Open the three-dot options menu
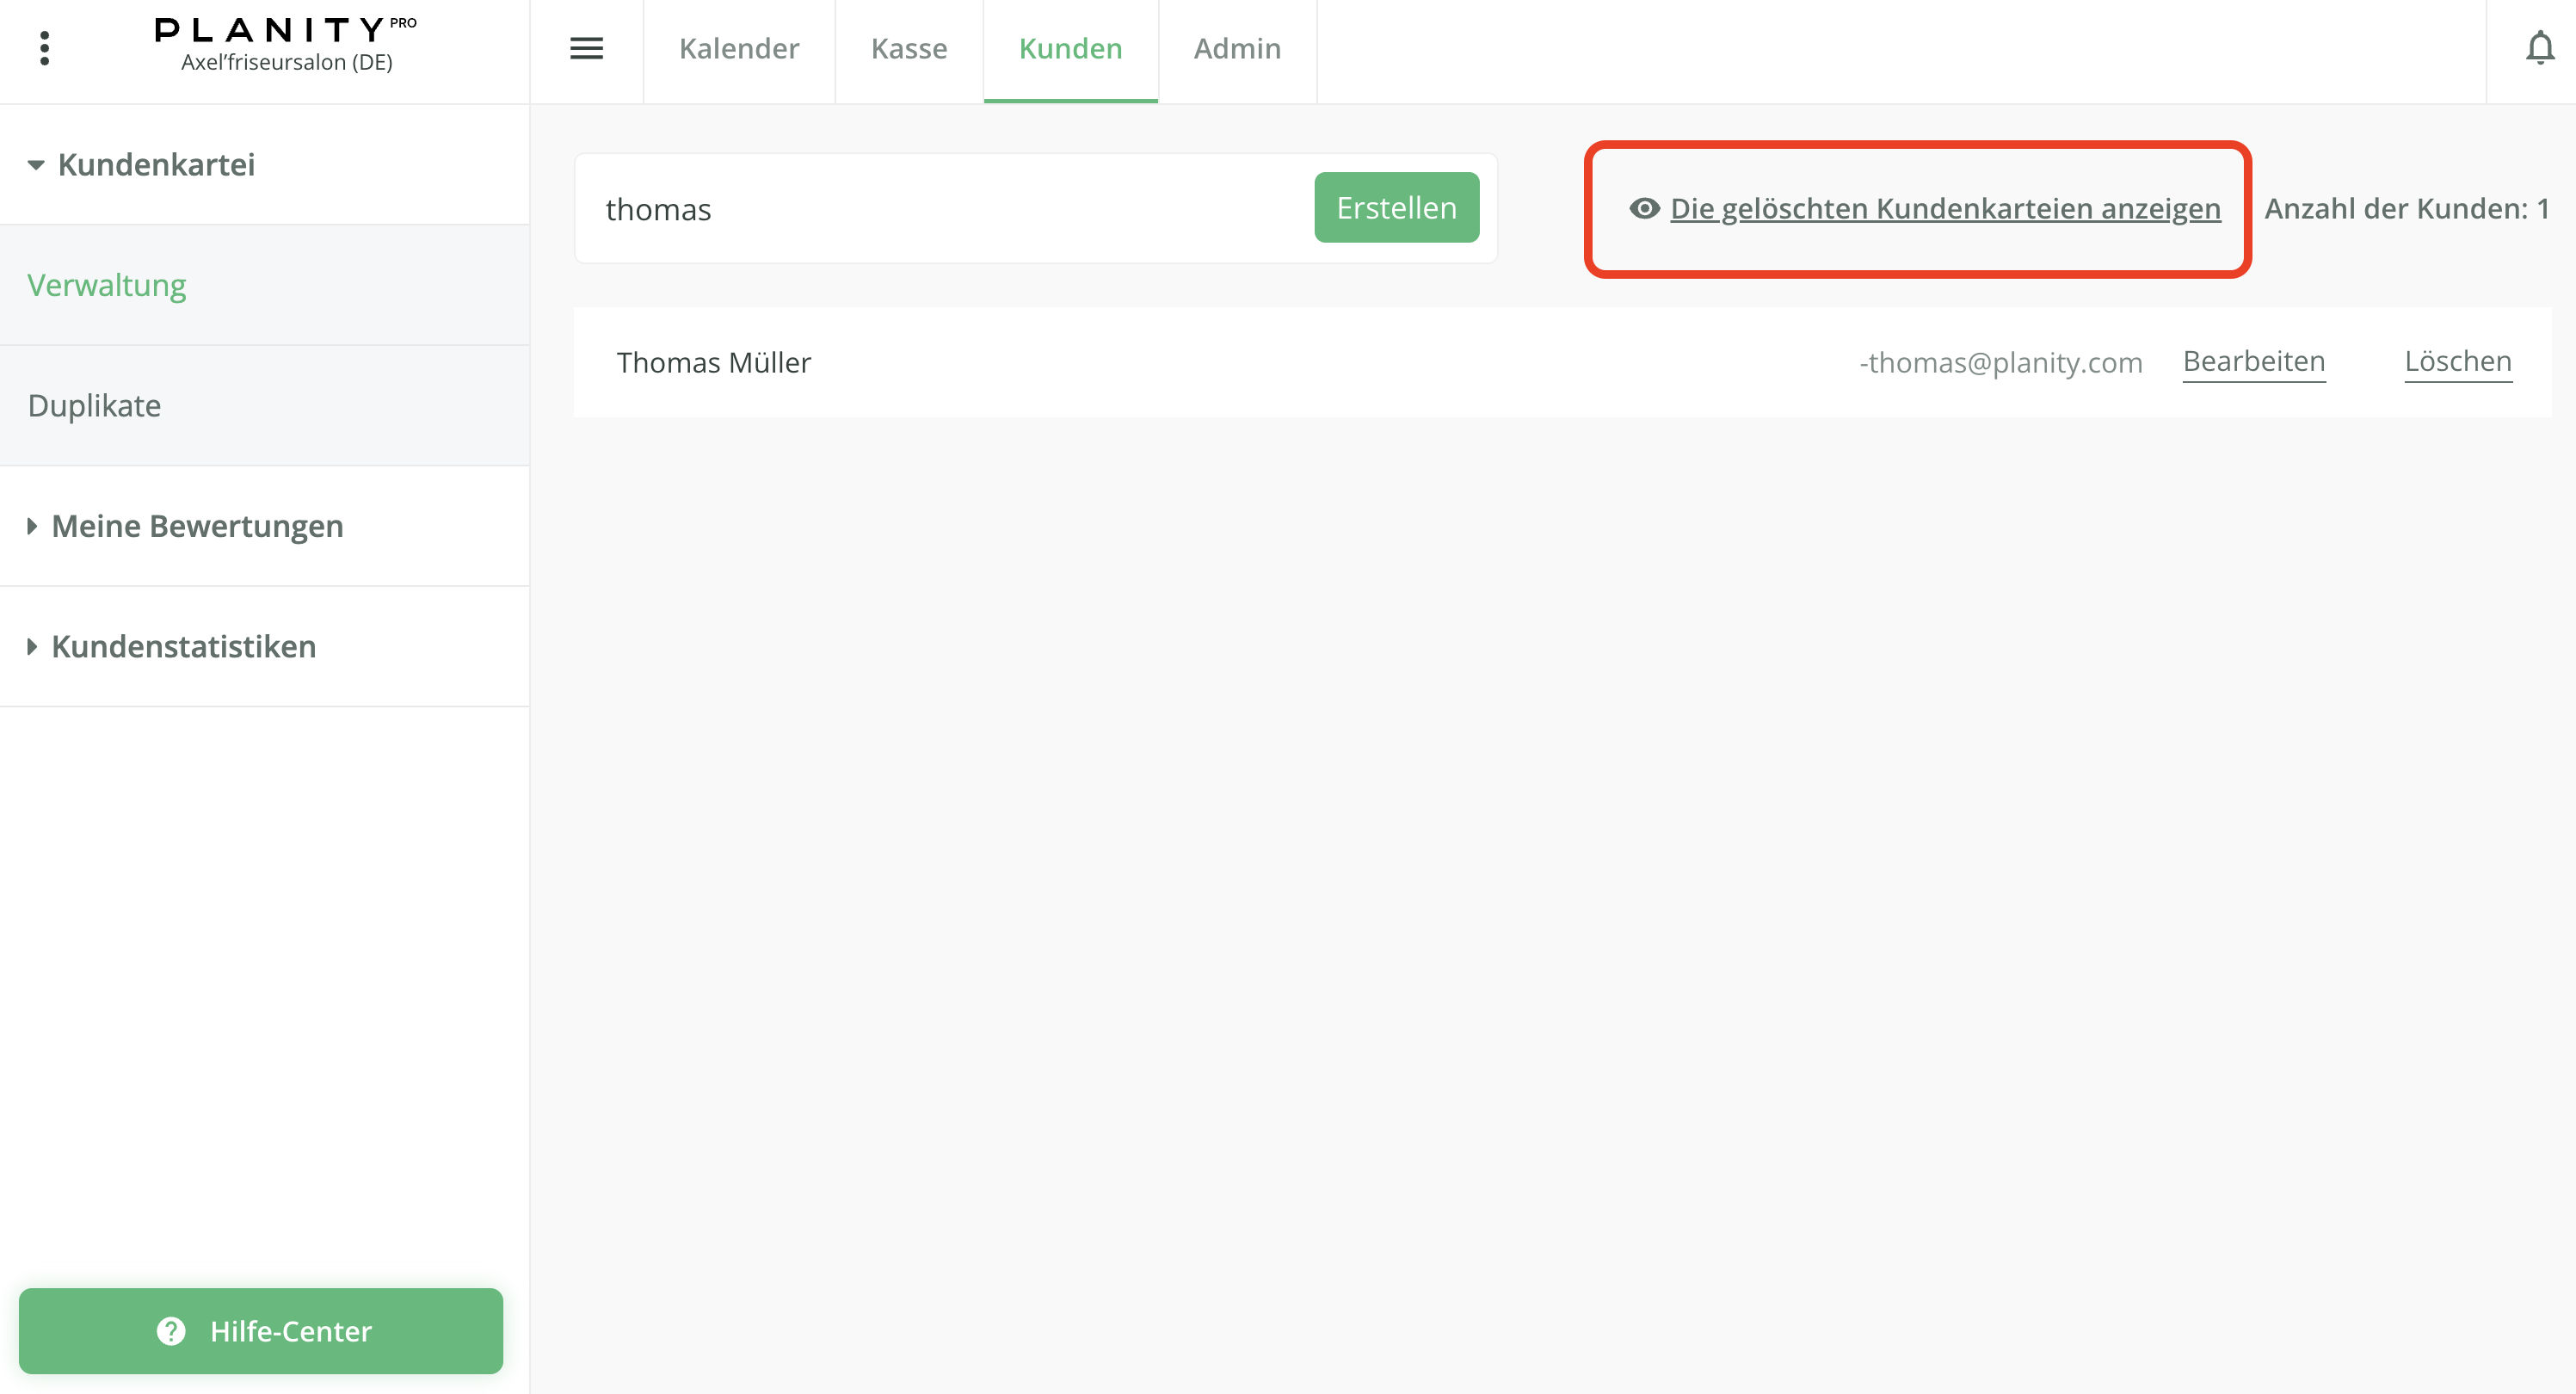The width and height of the screenshot is (2576, 1394). point(44,48)
